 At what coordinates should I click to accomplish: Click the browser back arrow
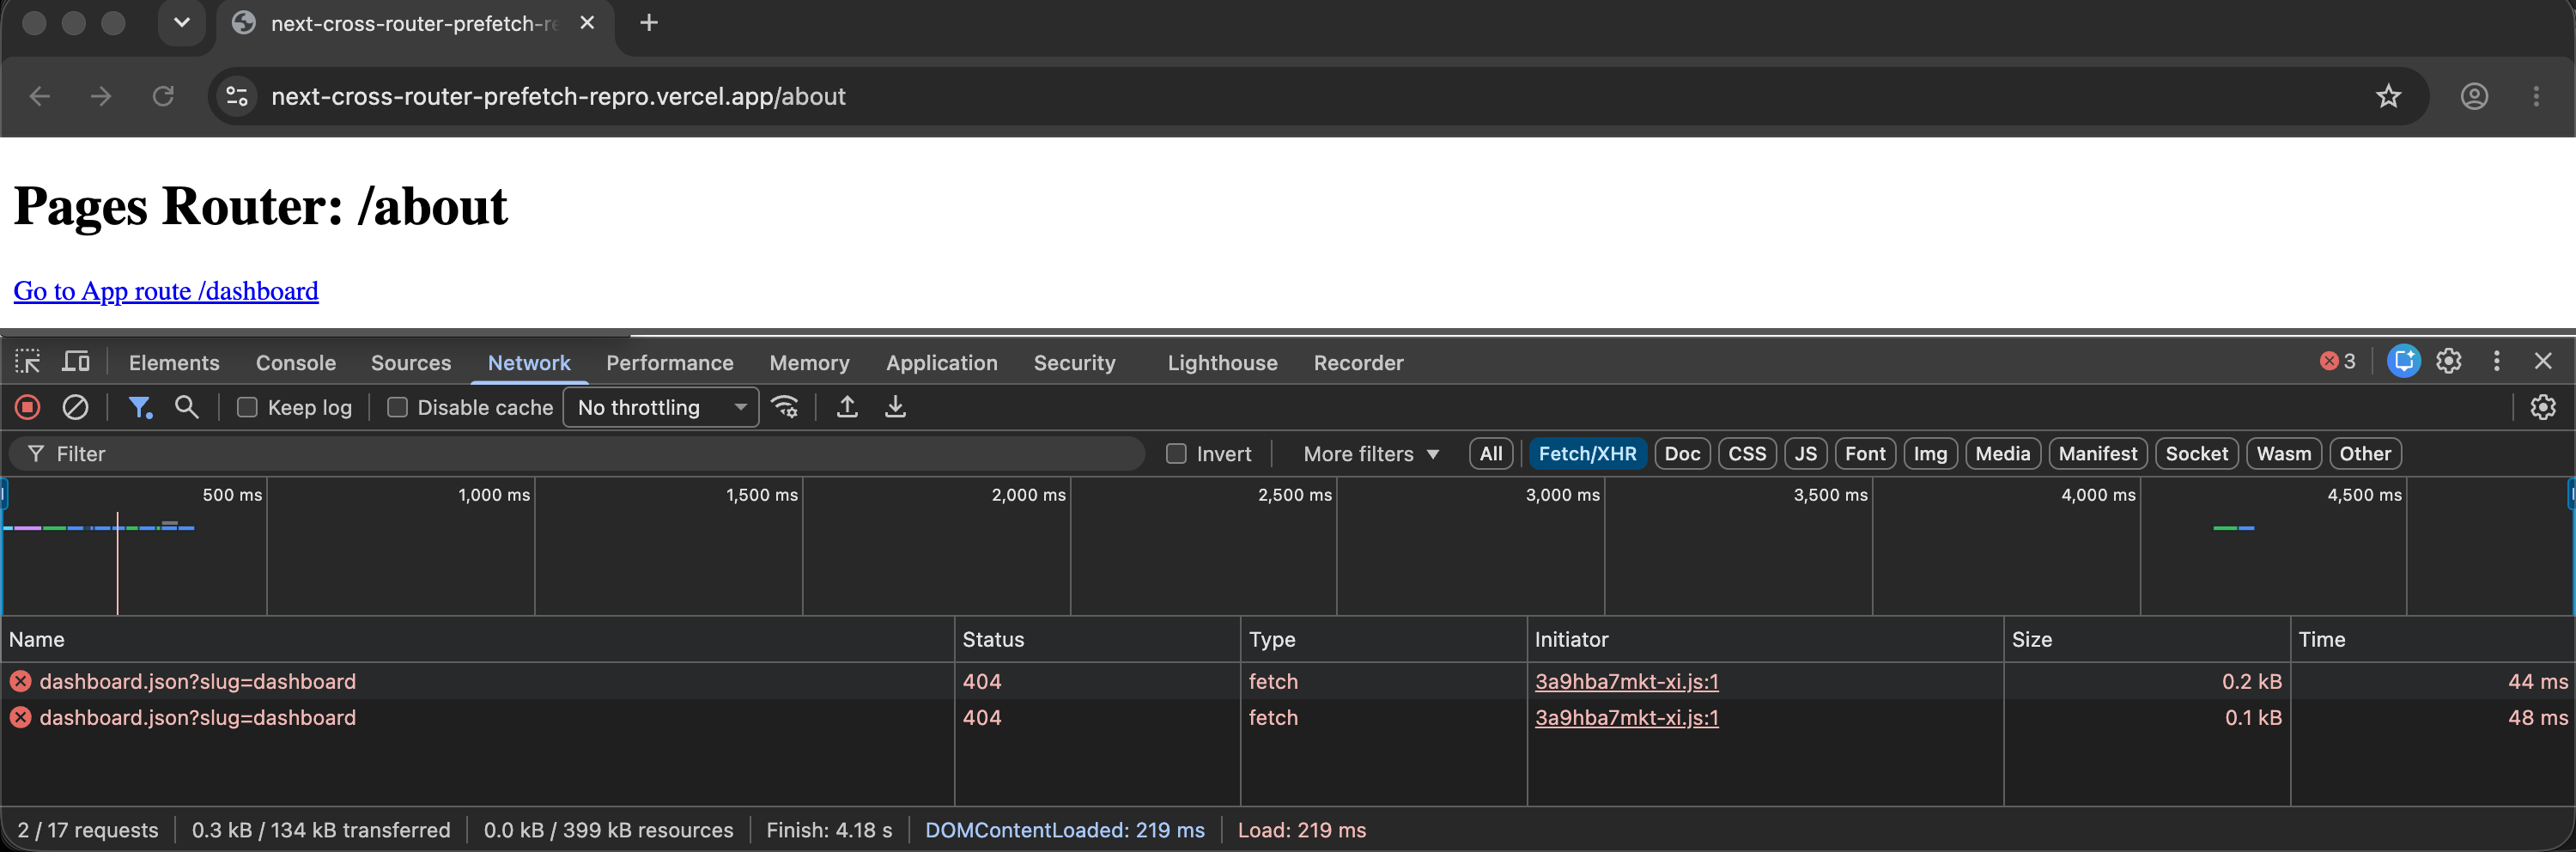click(40, 96)
